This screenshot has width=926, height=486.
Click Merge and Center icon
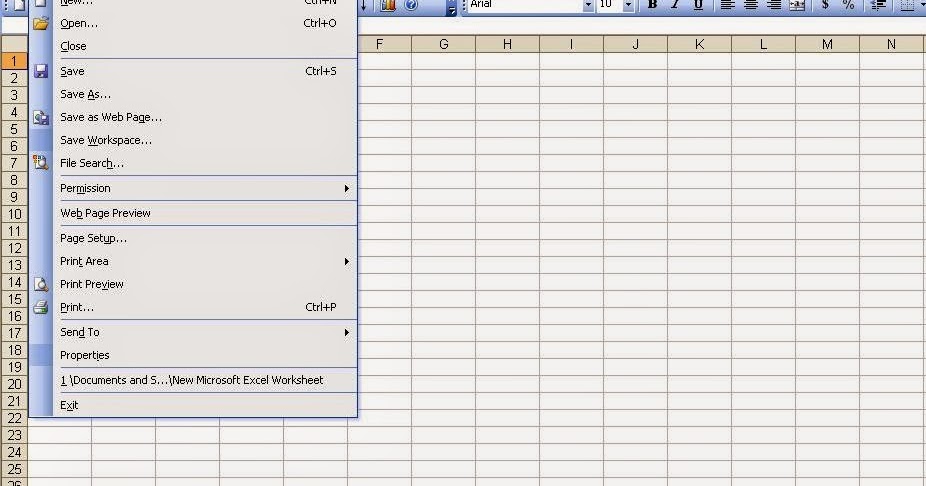point(797,5)
